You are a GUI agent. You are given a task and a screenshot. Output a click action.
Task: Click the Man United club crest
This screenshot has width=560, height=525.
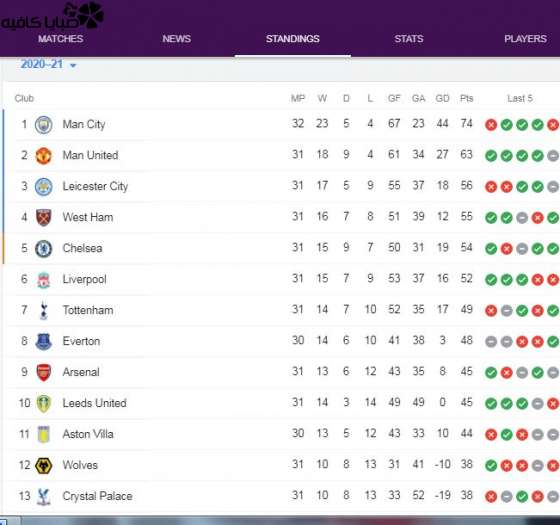(x=44, y=156)
